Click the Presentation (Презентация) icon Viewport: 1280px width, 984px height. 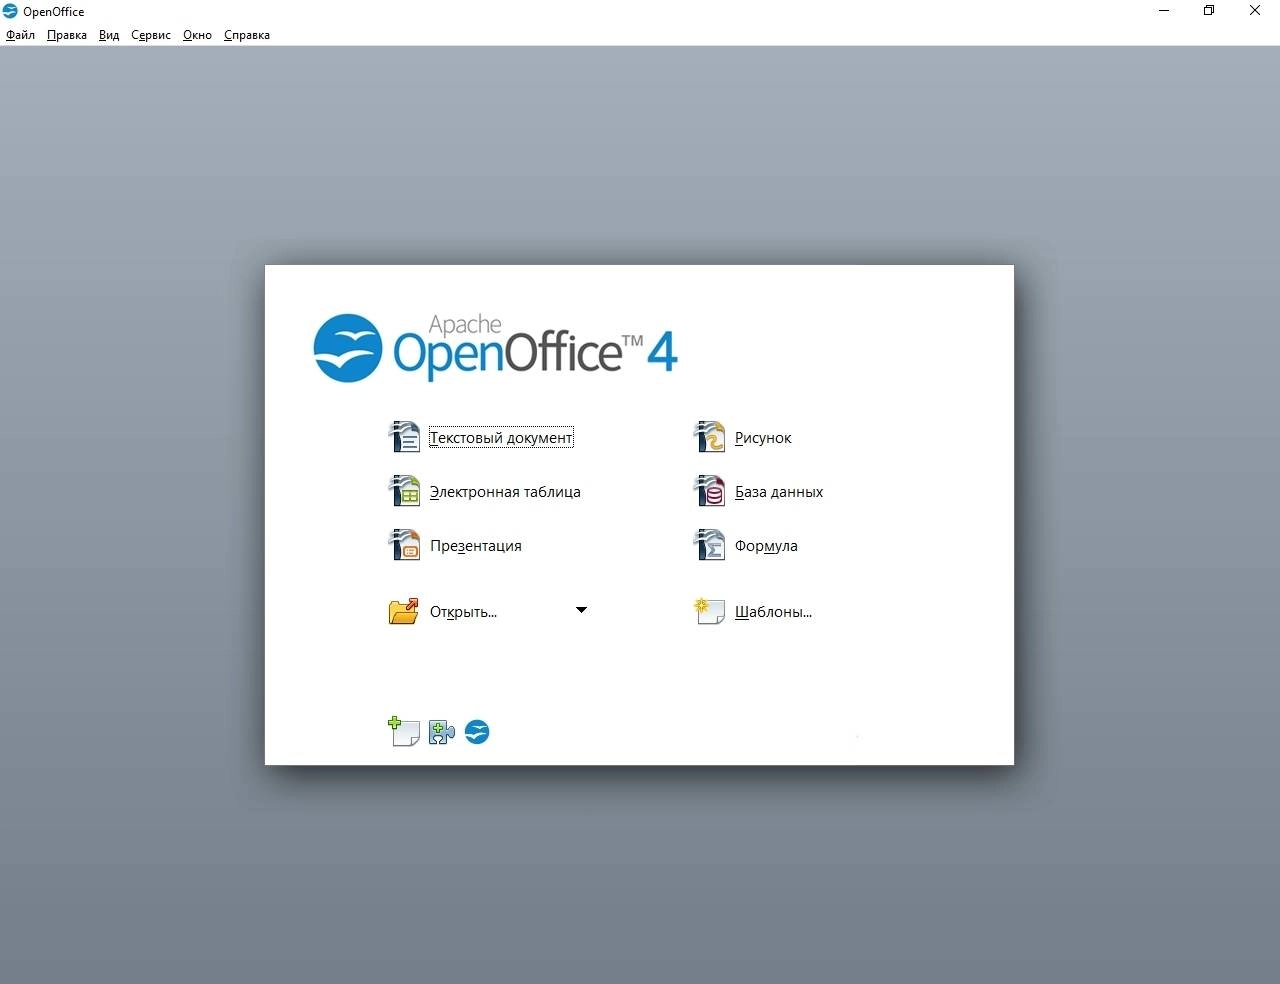coord(404,545)
